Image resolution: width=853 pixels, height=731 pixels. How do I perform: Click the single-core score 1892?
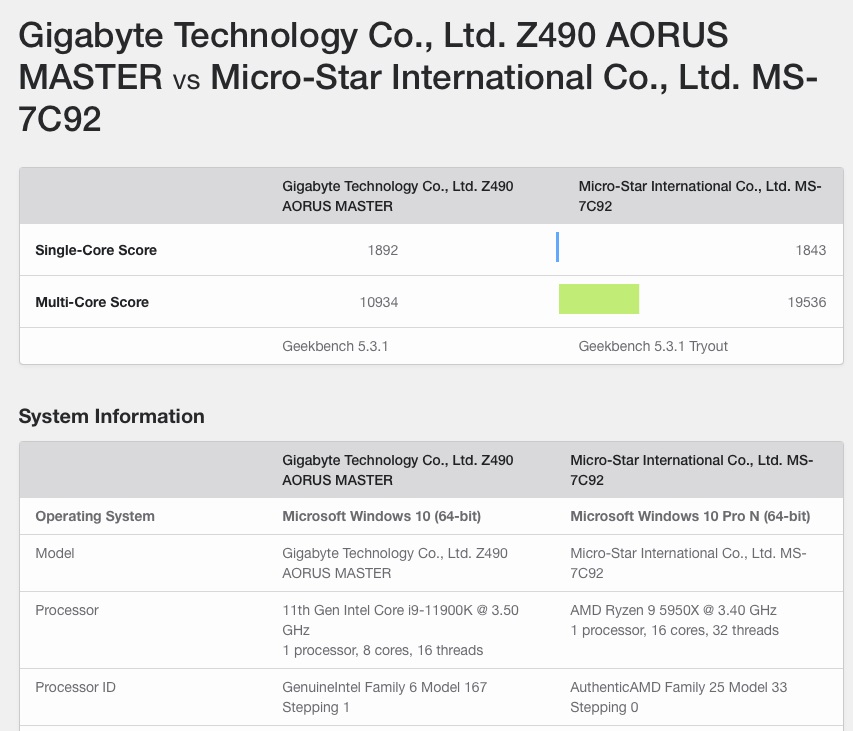click(x=385, y=250)
